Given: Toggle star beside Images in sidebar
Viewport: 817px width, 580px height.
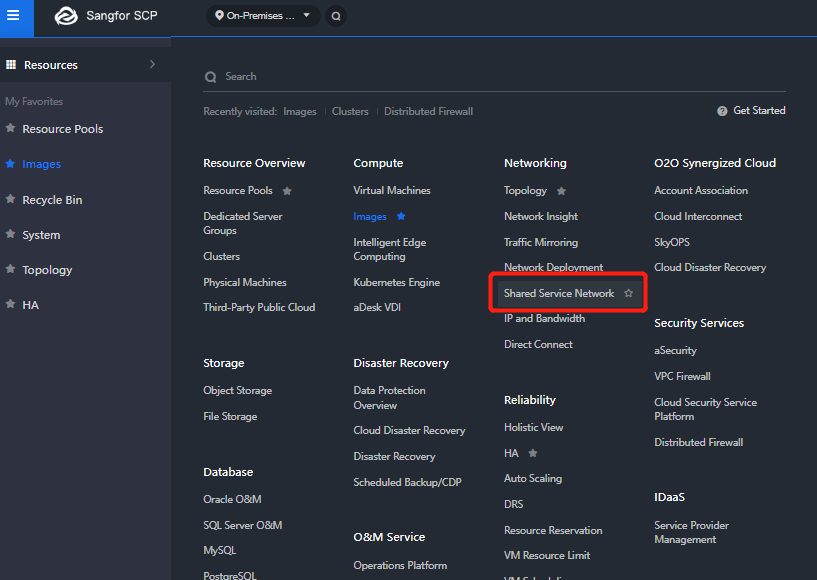Looking at the screenshot, I should (10, 164).
